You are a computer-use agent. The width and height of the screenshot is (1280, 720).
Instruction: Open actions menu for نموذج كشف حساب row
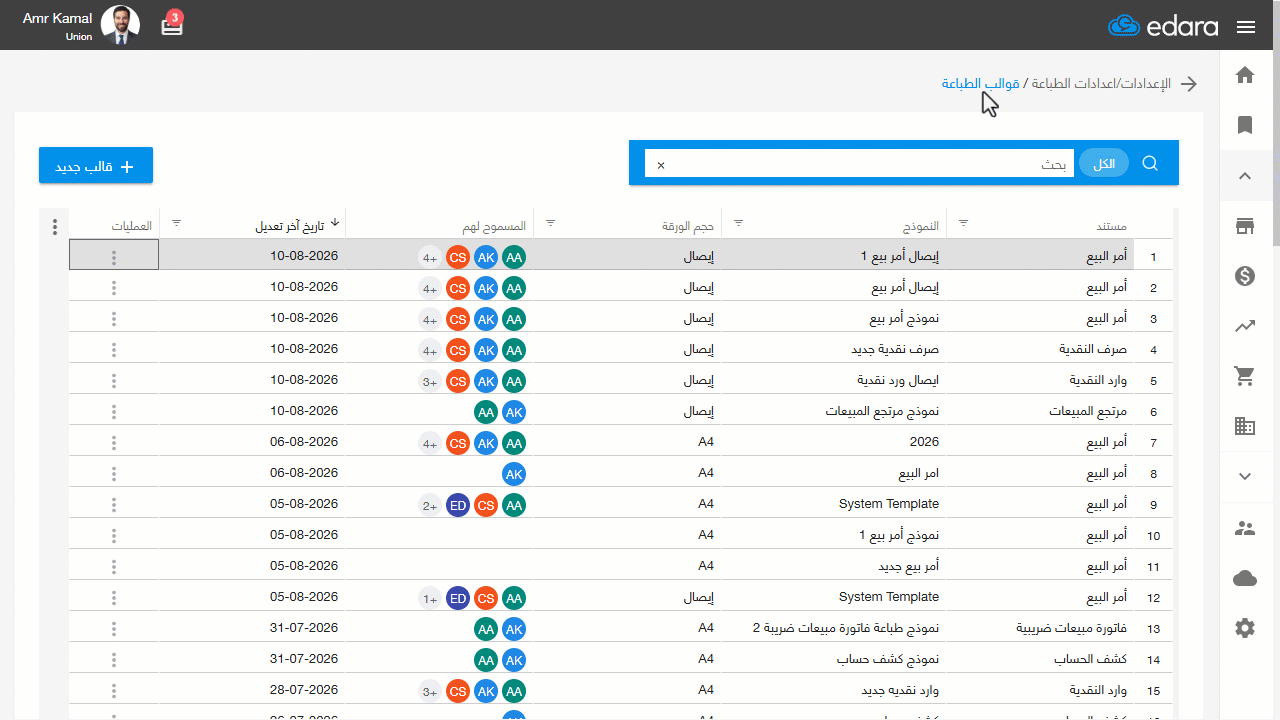point(114,660)
